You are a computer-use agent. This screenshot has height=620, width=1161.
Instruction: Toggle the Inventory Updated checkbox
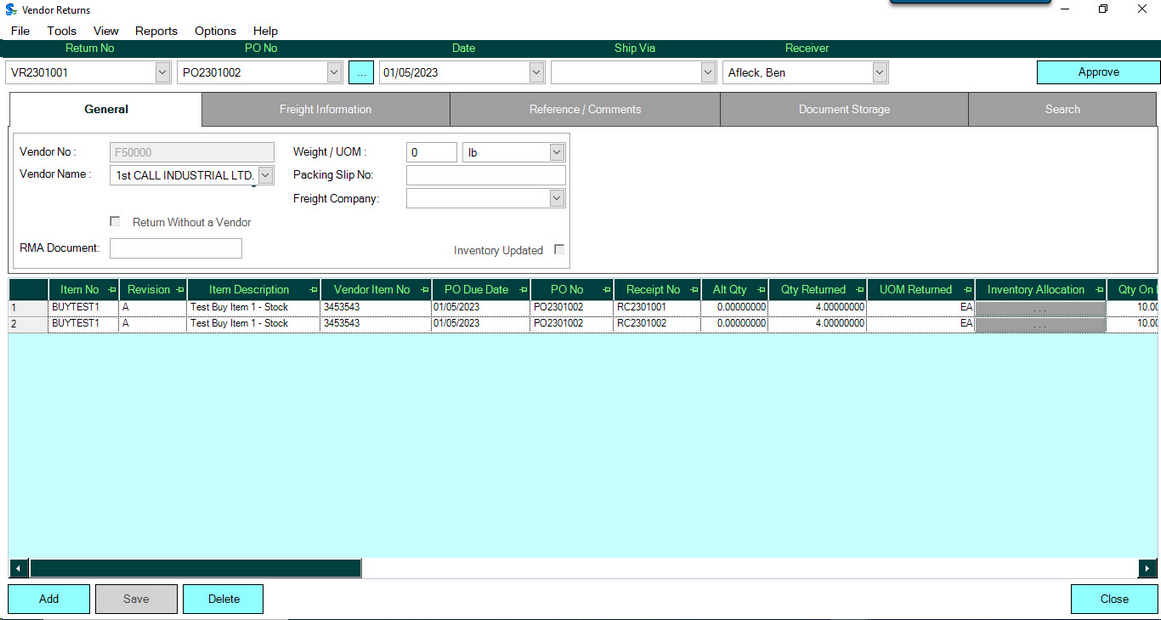pyautogui.click(x=559, y=250)
